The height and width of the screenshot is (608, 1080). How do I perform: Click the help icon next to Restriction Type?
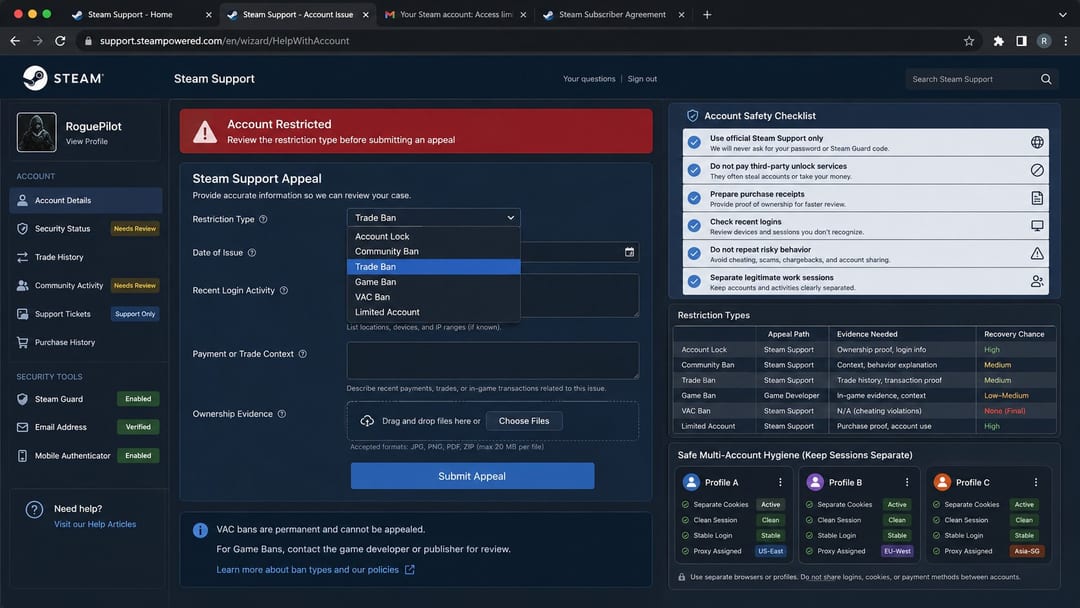(x=263, y=219)
